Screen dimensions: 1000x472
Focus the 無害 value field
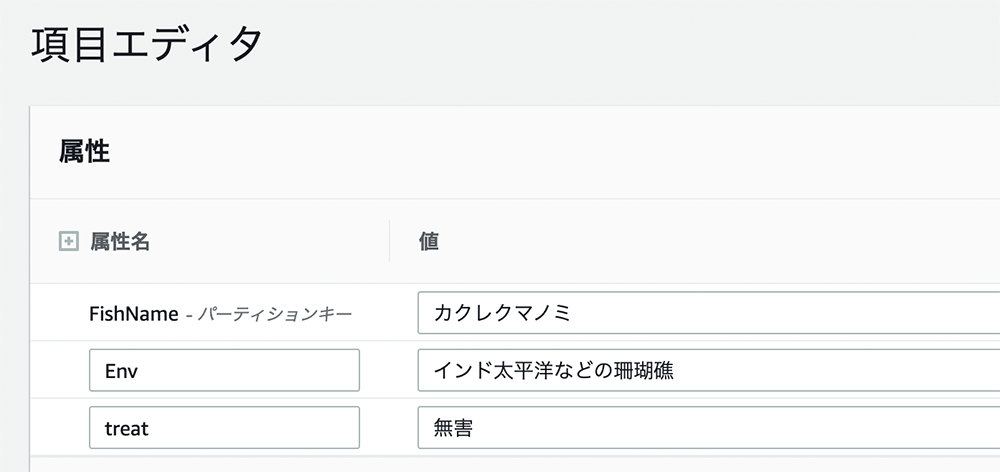point(709,427)
